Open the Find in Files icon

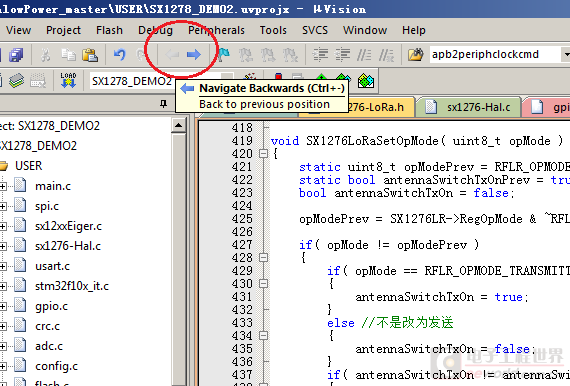416,55
